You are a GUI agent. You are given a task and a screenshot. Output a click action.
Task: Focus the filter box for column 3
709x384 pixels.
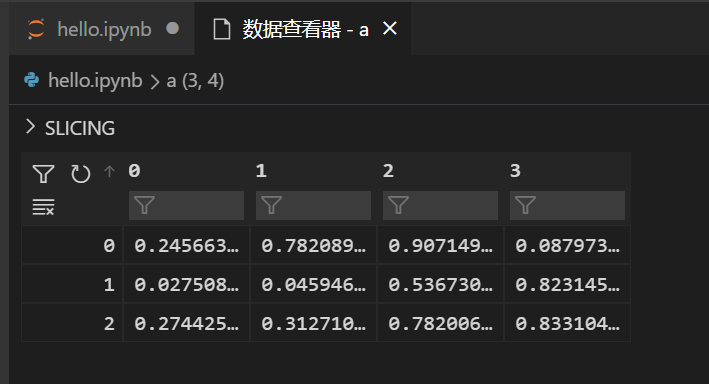point(567,205)
